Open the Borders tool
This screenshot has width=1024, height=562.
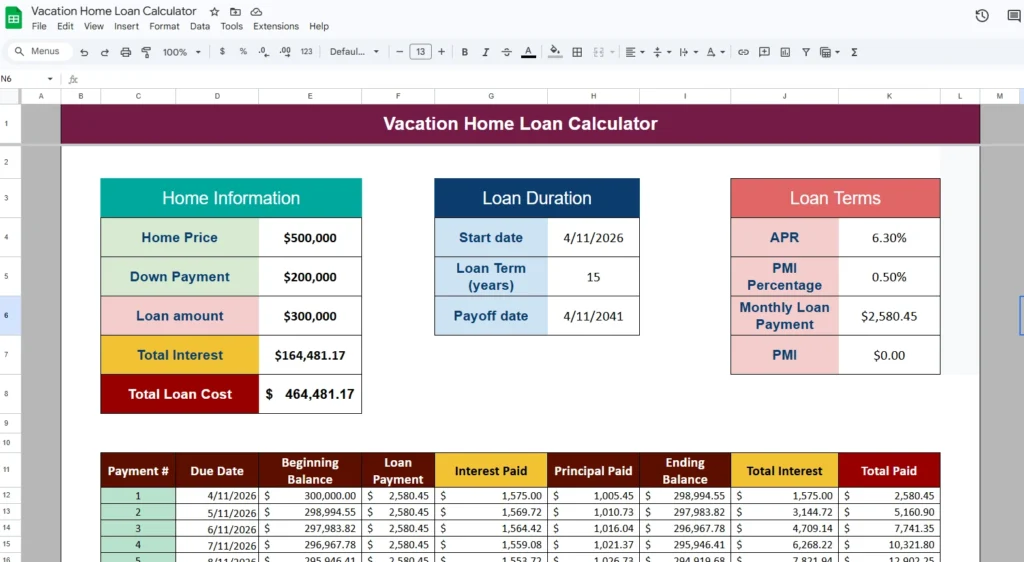pos(577,52)
